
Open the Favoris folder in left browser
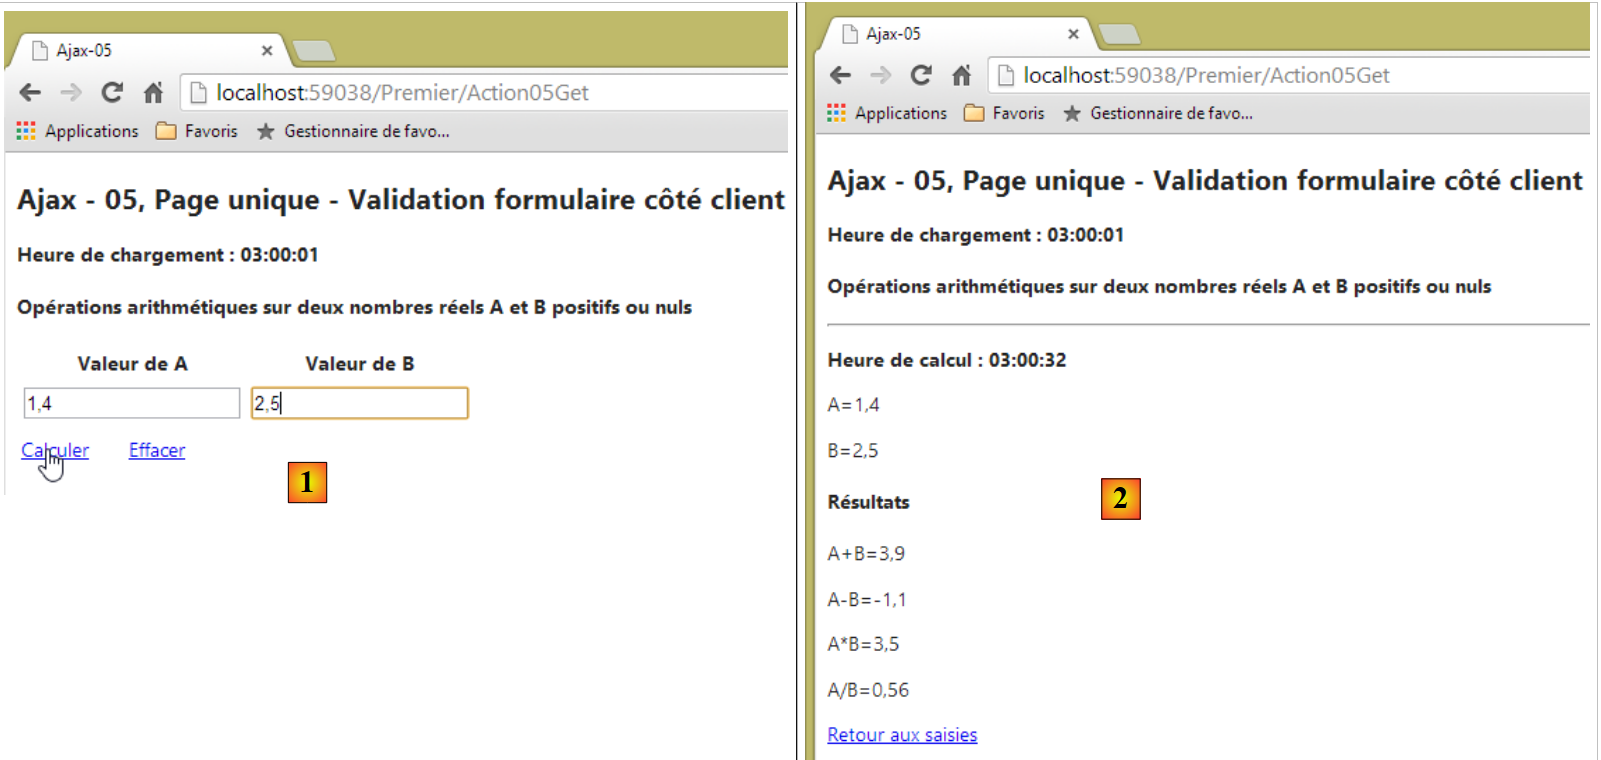[x=198, y=131]
